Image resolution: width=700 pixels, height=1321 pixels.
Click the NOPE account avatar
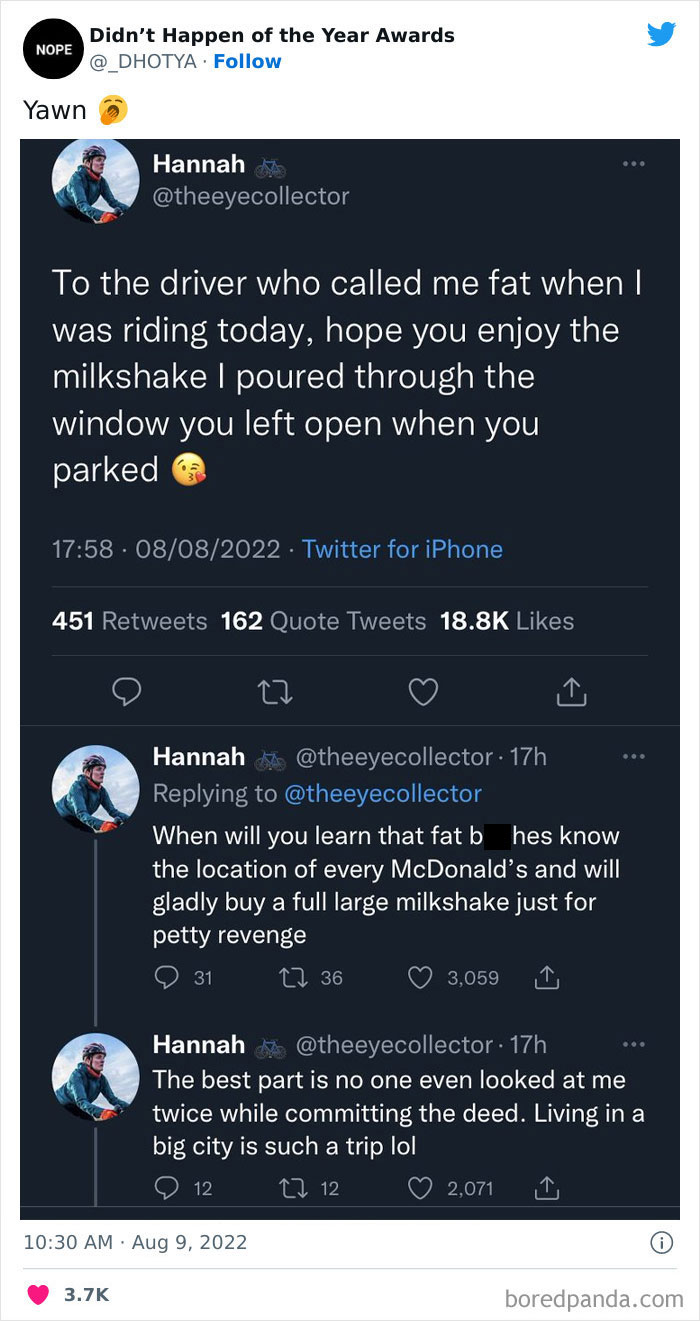52,48
